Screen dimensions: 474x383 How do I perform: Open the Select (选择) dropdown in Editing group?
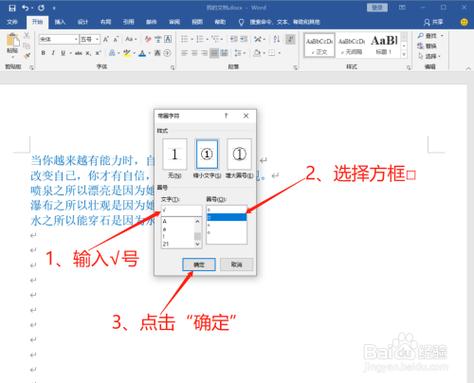pos(429,56)
